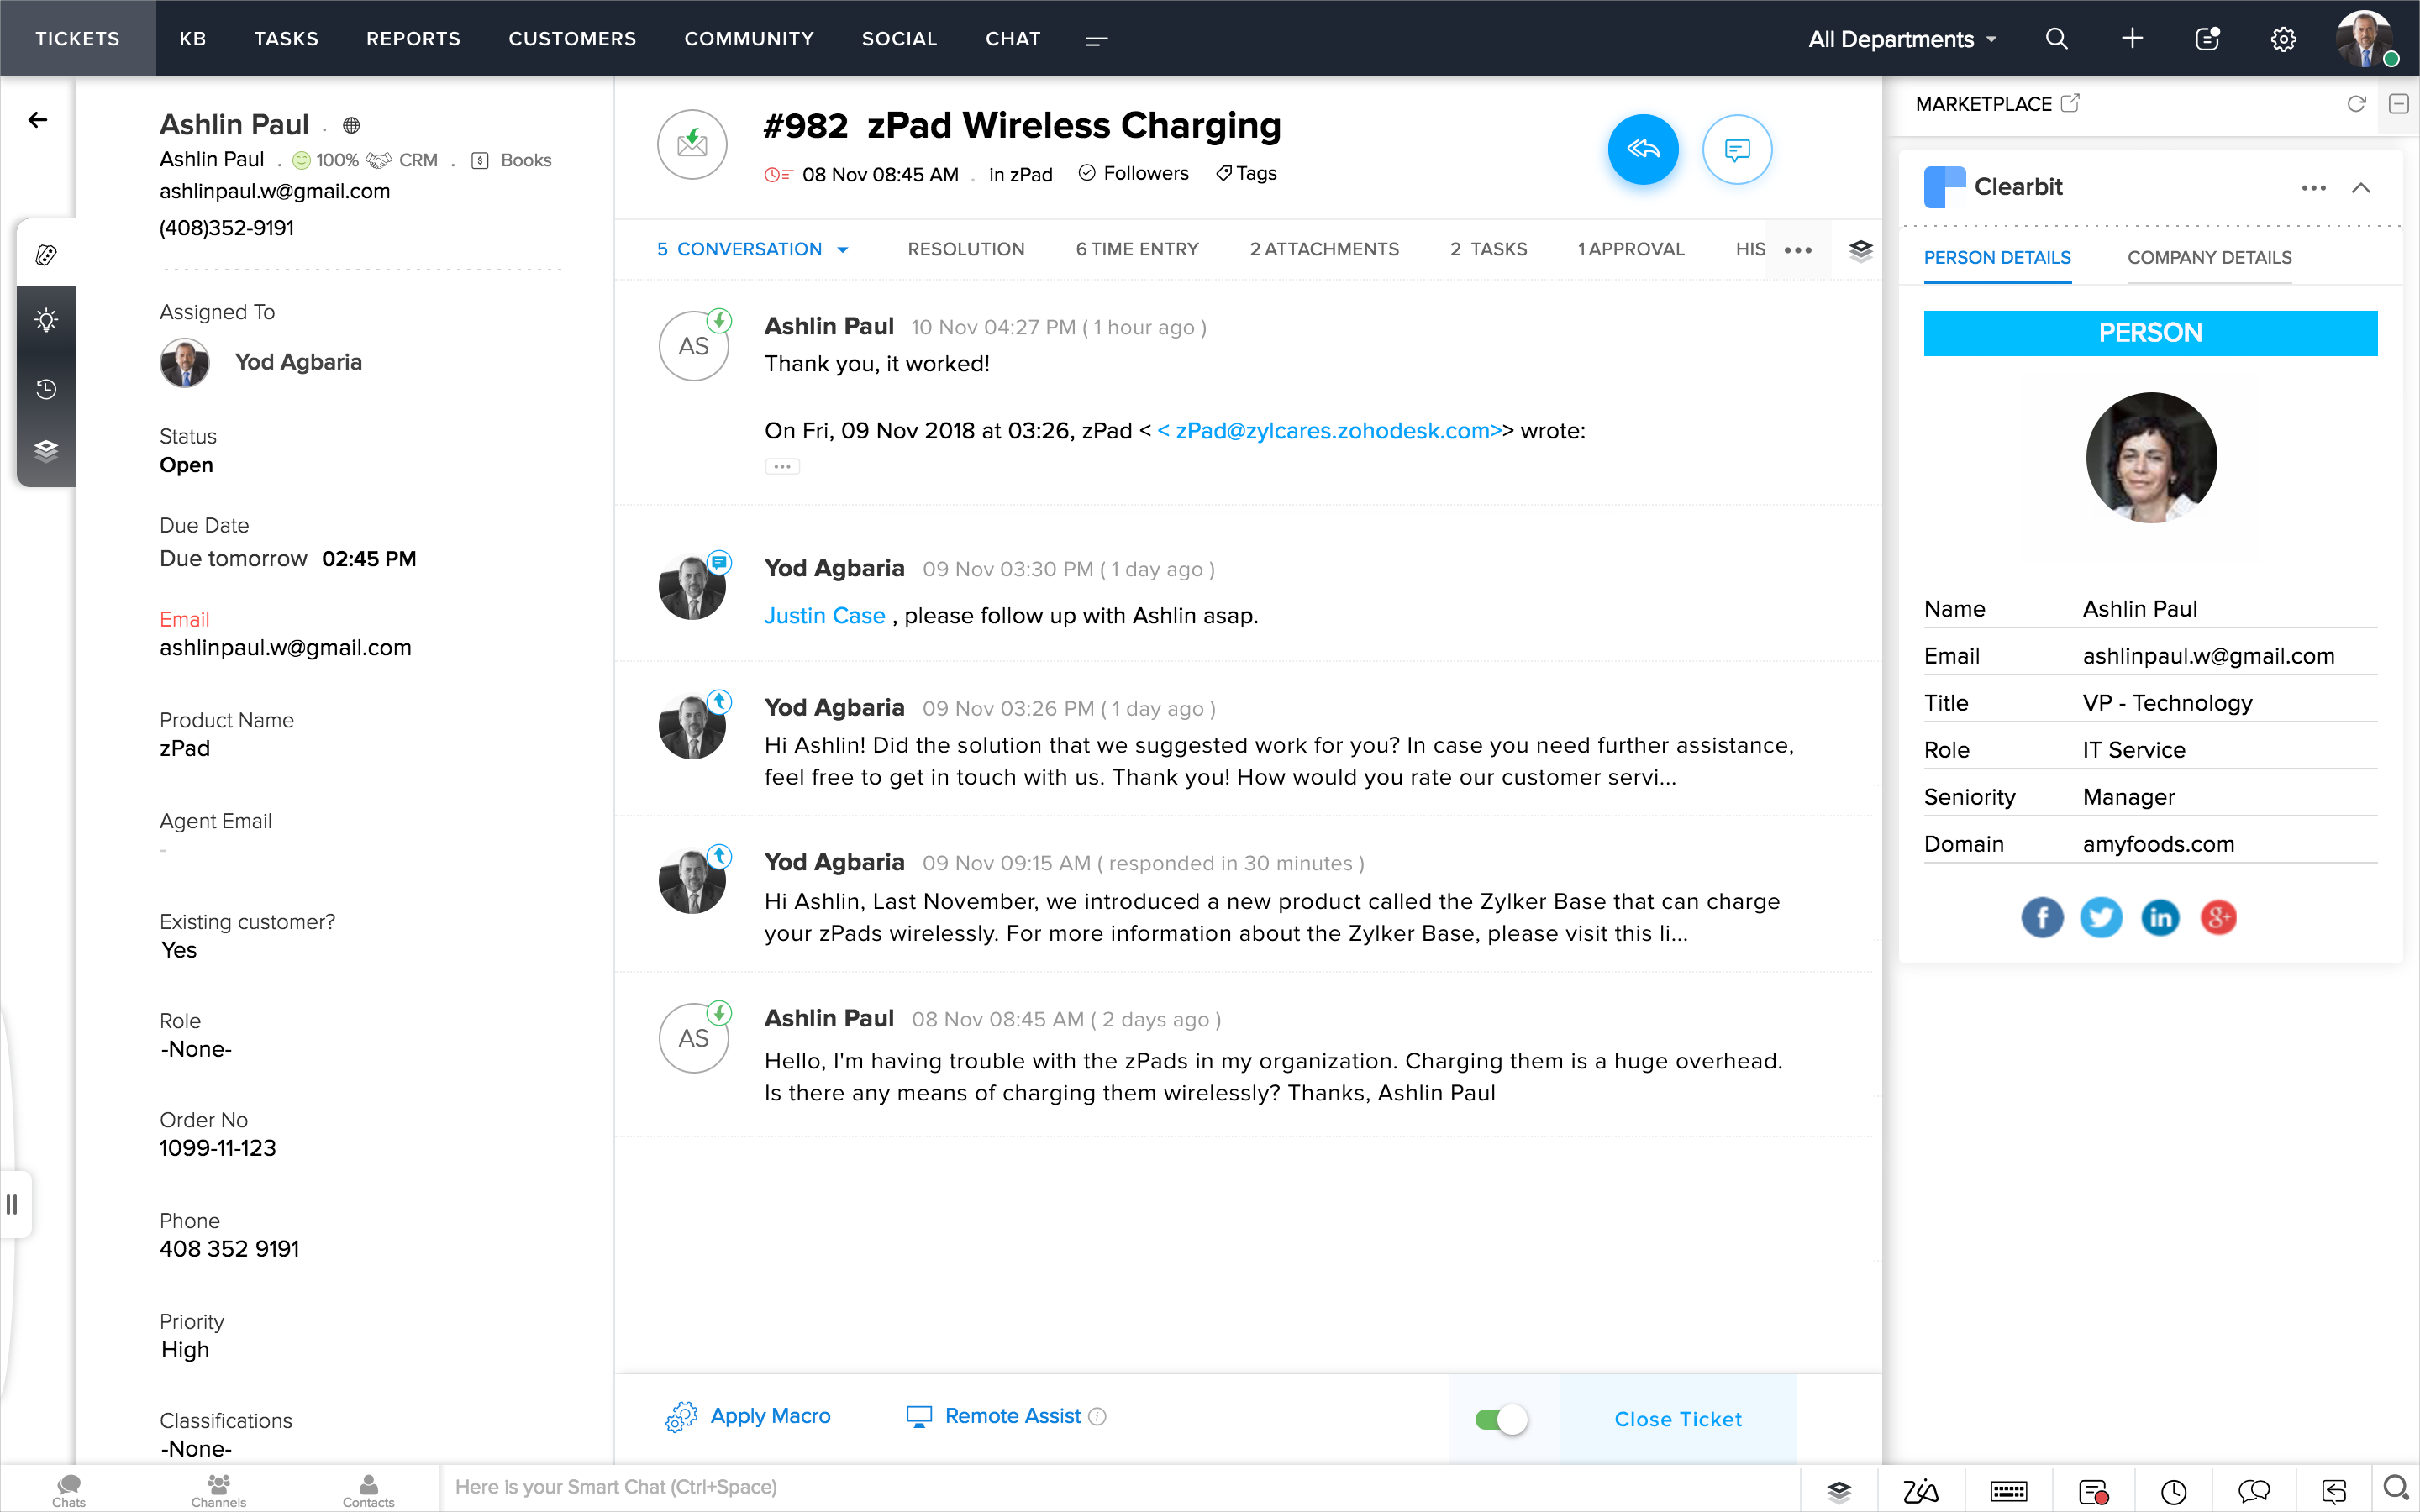Open the settings gear in header

(2283, 39)
